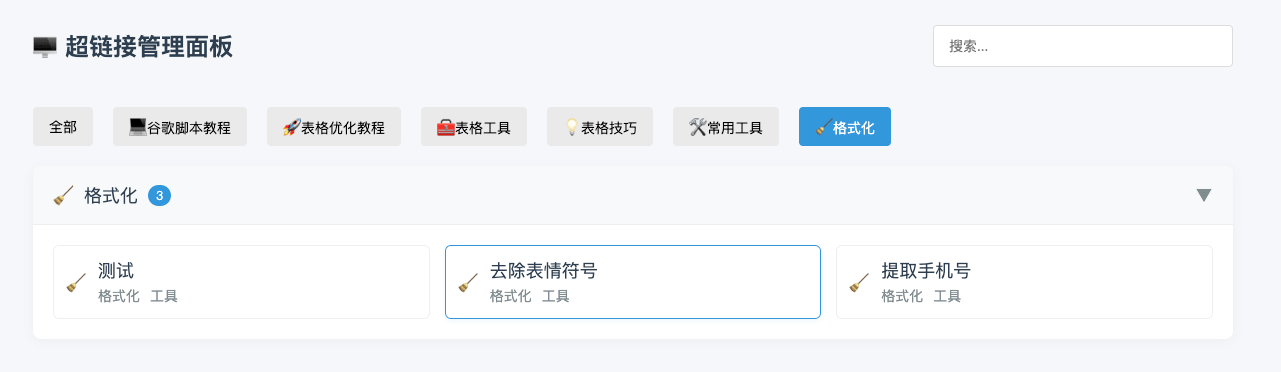1281x372 pixels.
Task: Click the blue count badge showing 3
Action: (x=159, y=195)
